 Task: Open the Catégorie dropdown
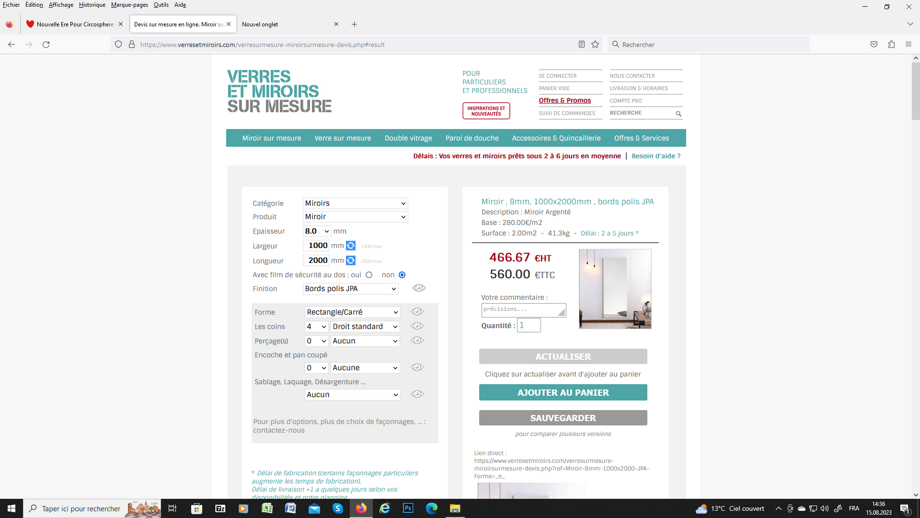coord(355,203)
